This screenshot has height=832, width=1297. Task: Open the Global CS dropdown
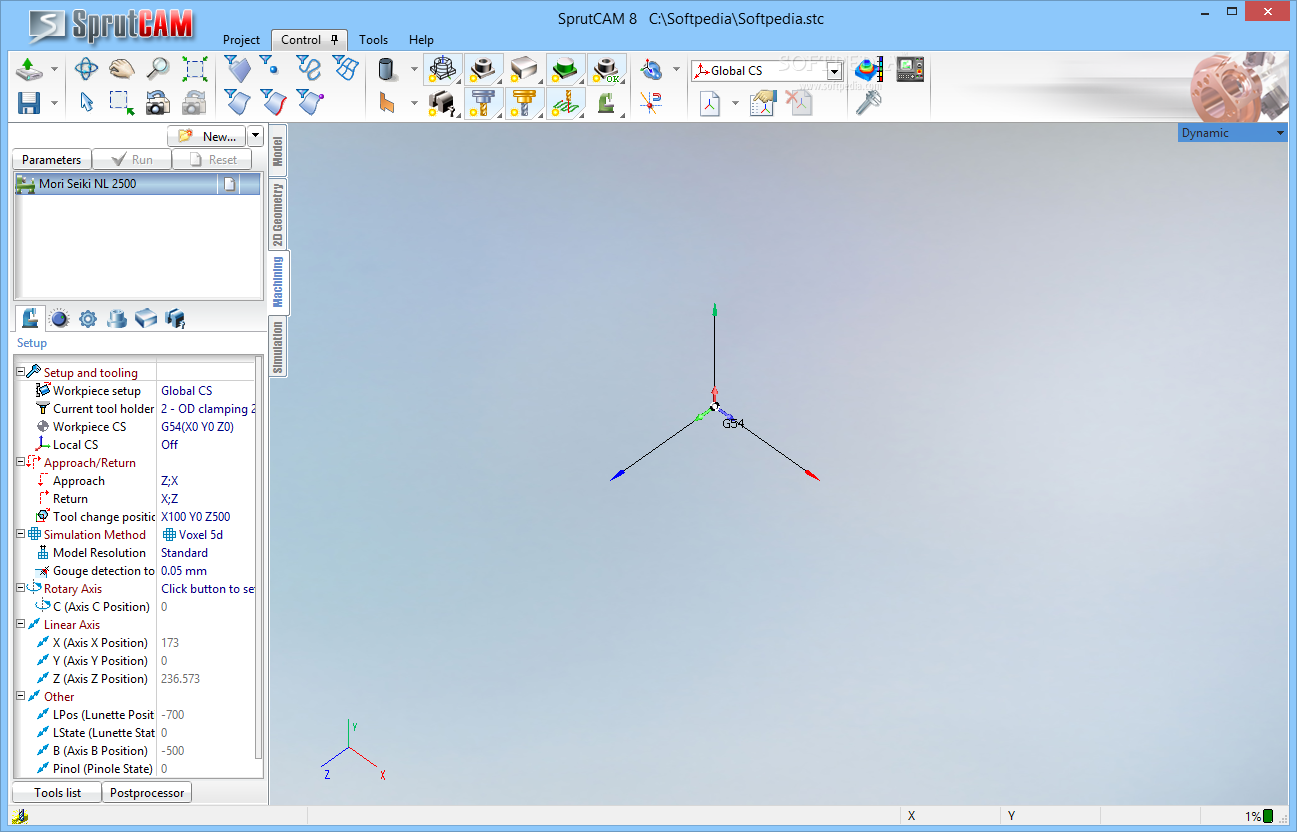tap(834, 71)
